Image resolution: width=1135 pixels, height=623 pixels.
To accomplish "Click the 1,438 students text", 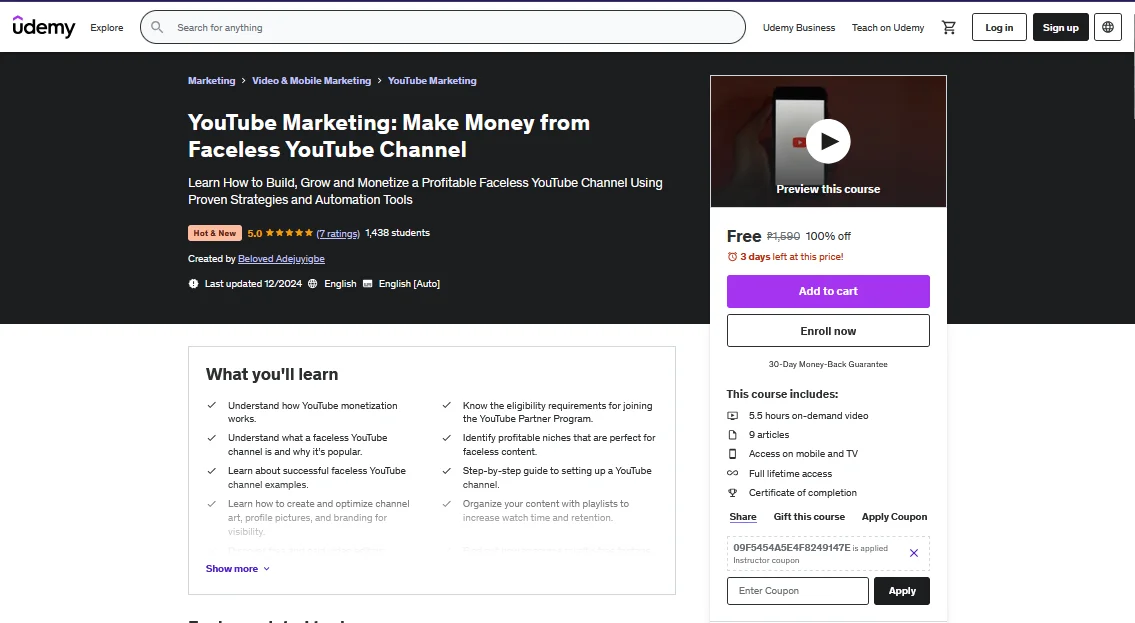I will coord(397,233).
